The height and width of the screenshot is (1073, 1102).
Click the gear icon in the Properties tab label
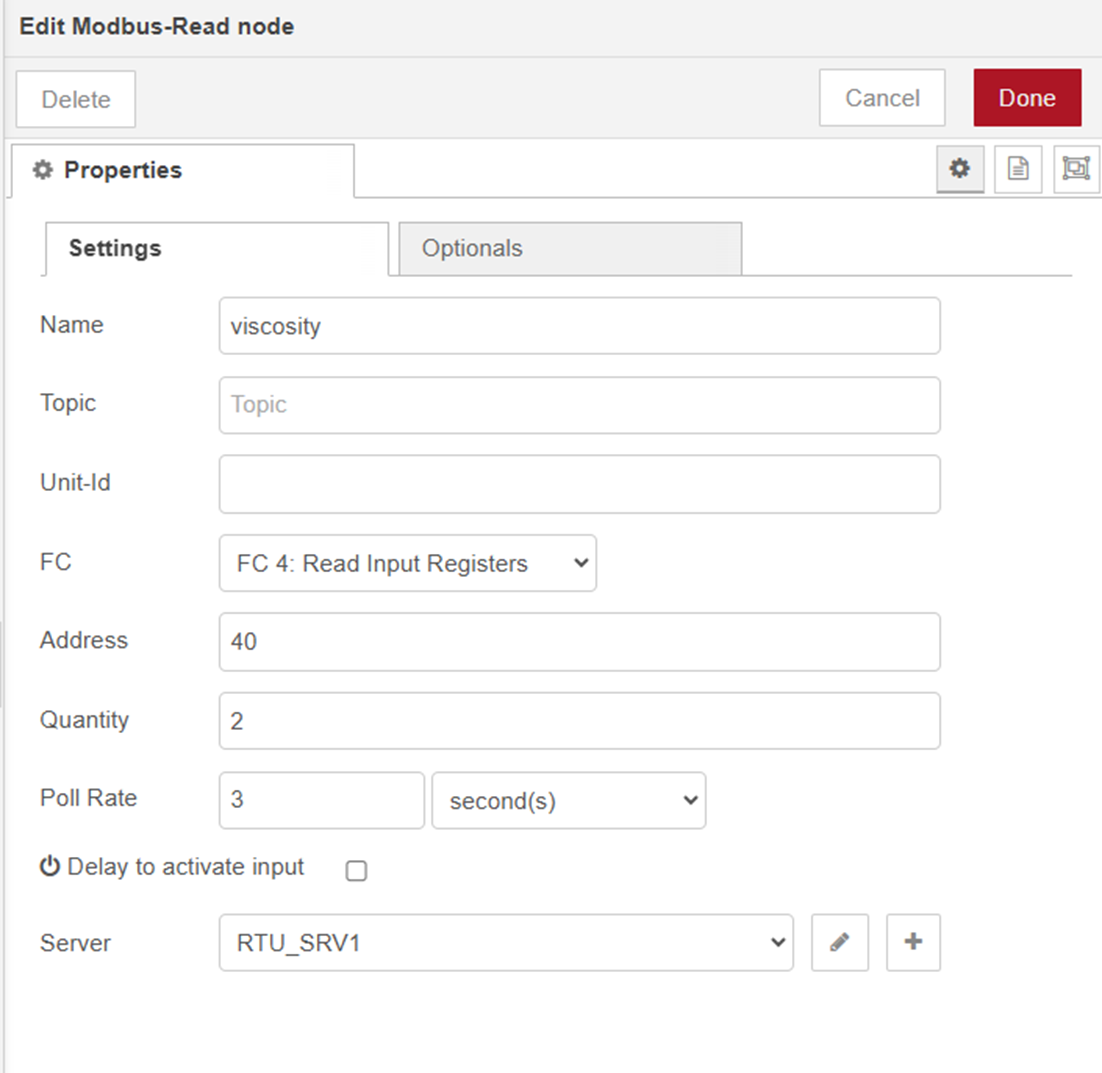(42, 170)
